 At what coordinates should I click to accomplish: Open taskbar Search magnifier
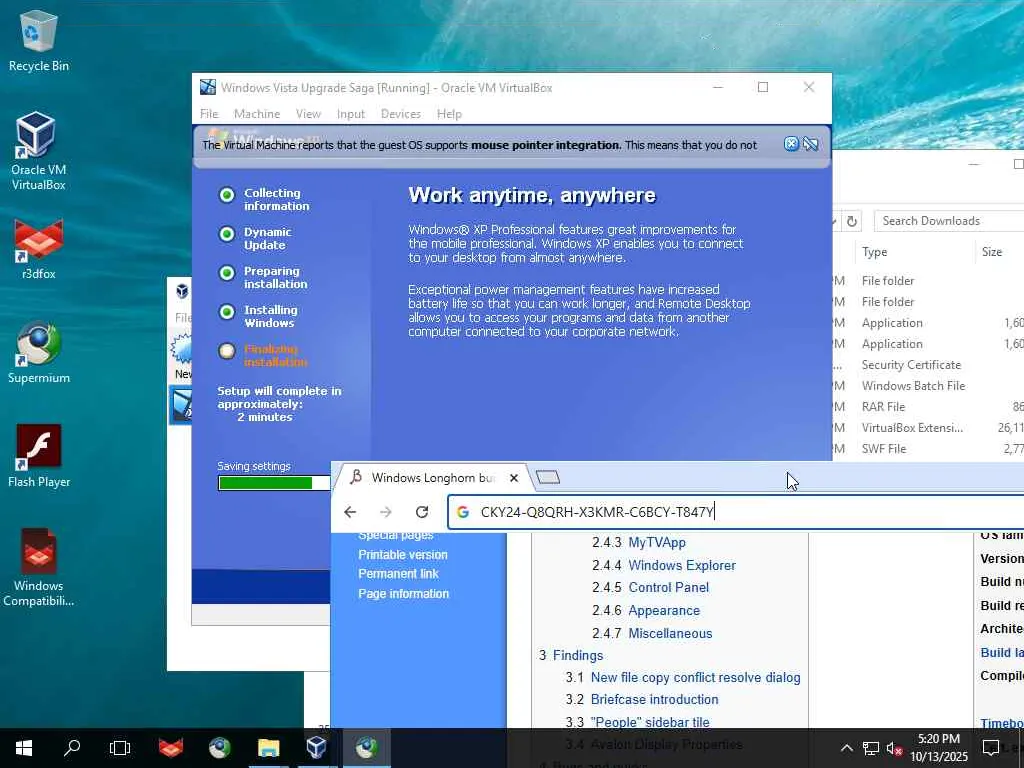click(72, 748)
